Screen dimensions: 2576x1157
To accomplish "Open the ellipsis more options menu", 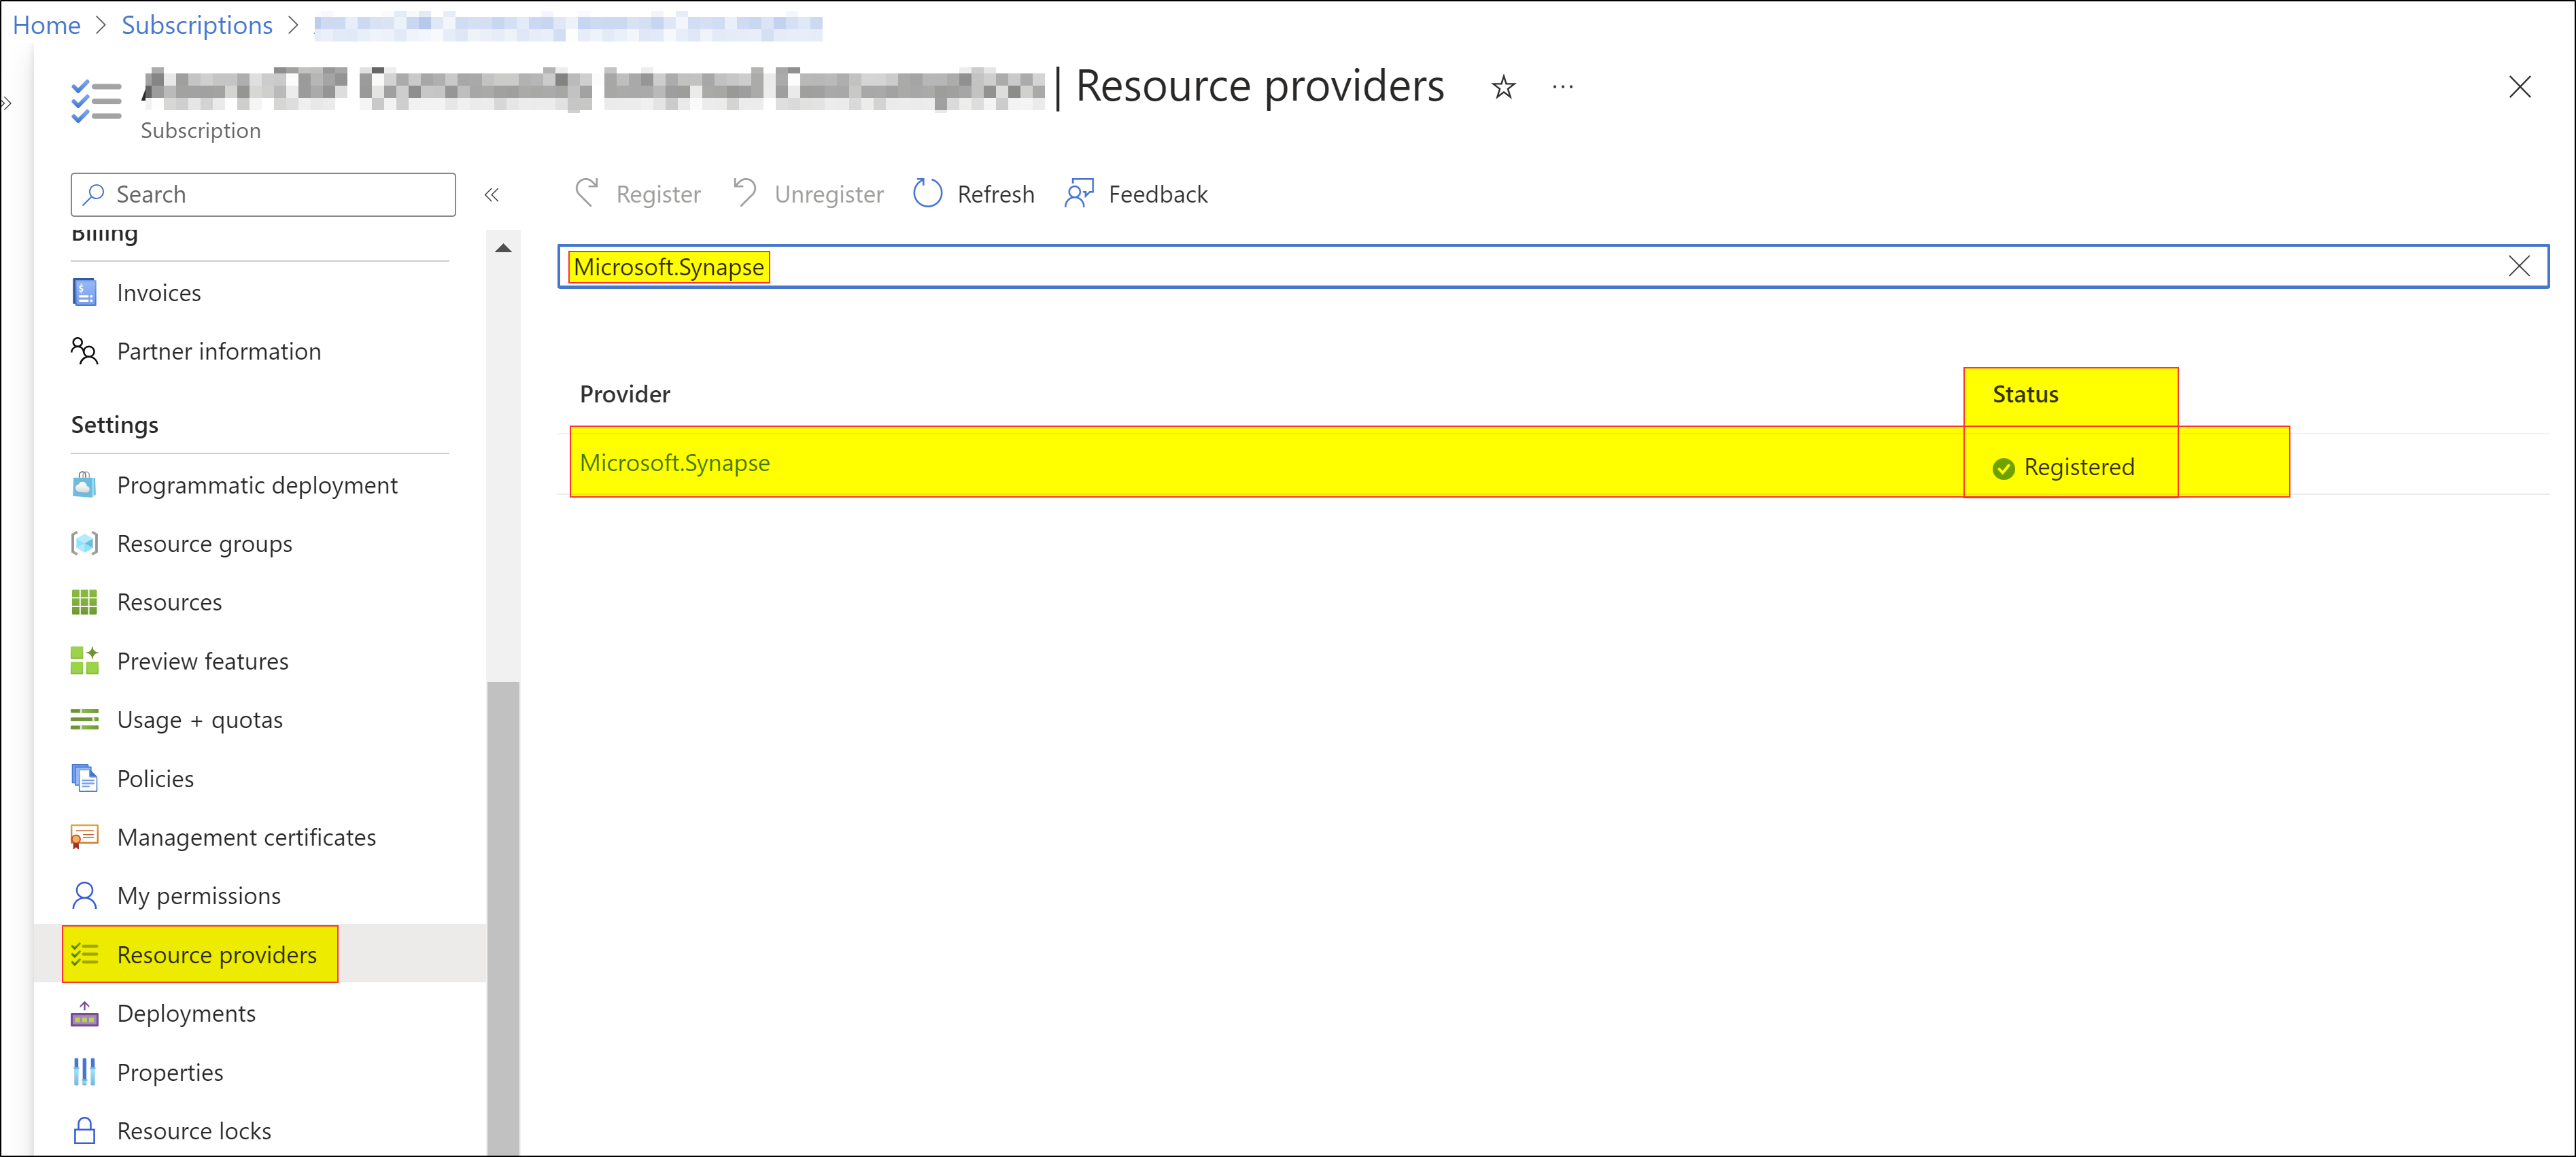I will coord(1562,88).
